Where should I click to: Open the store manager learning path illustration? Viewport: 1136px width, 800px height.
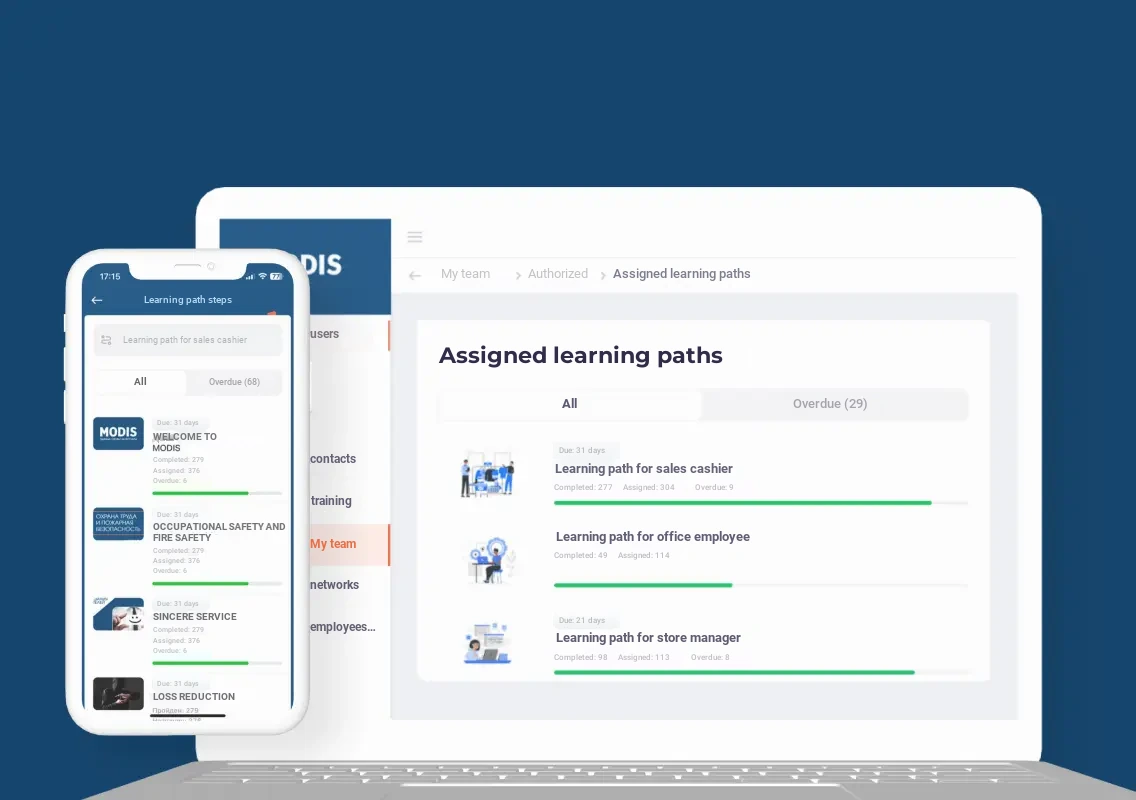pyautogui.click(x=488, y=643)
